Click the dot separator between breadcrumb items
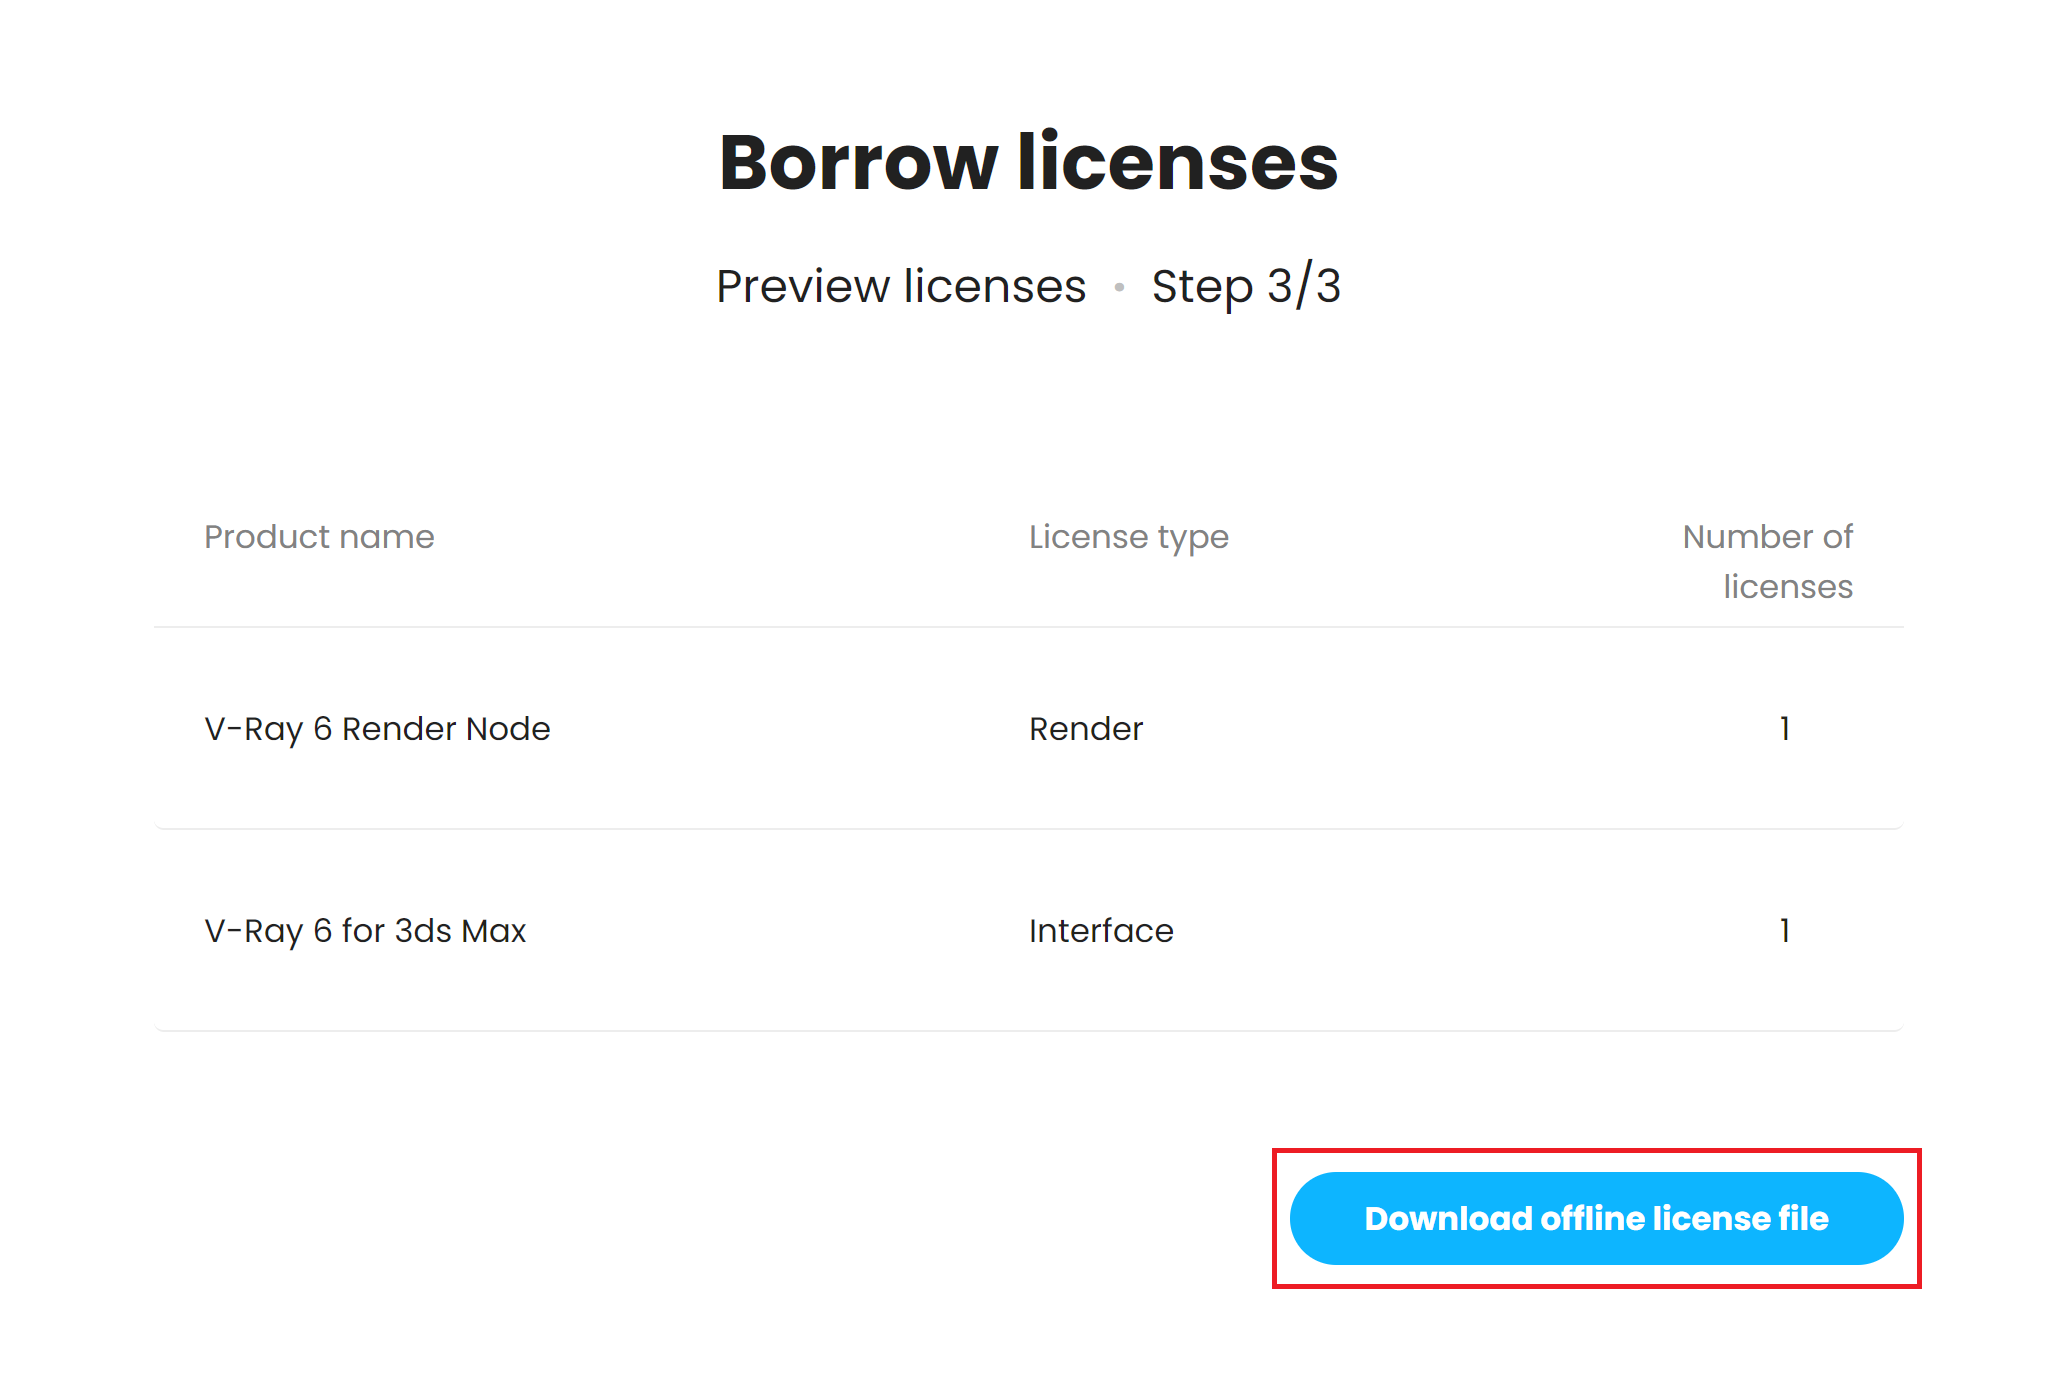The width and height of the screenshot is (2068, 1390). (1119, 286)
